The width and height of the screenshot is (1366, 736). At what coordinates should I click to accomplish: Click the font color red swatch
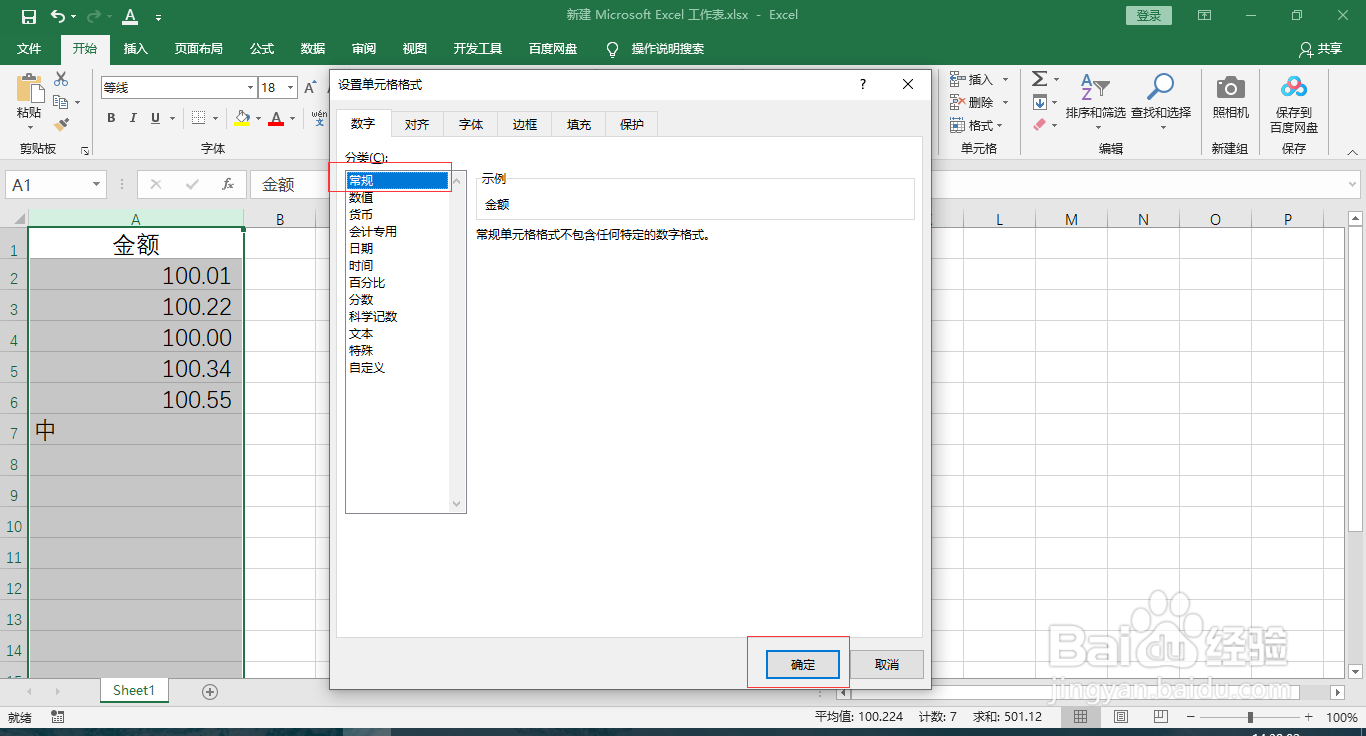pos(276,118)
